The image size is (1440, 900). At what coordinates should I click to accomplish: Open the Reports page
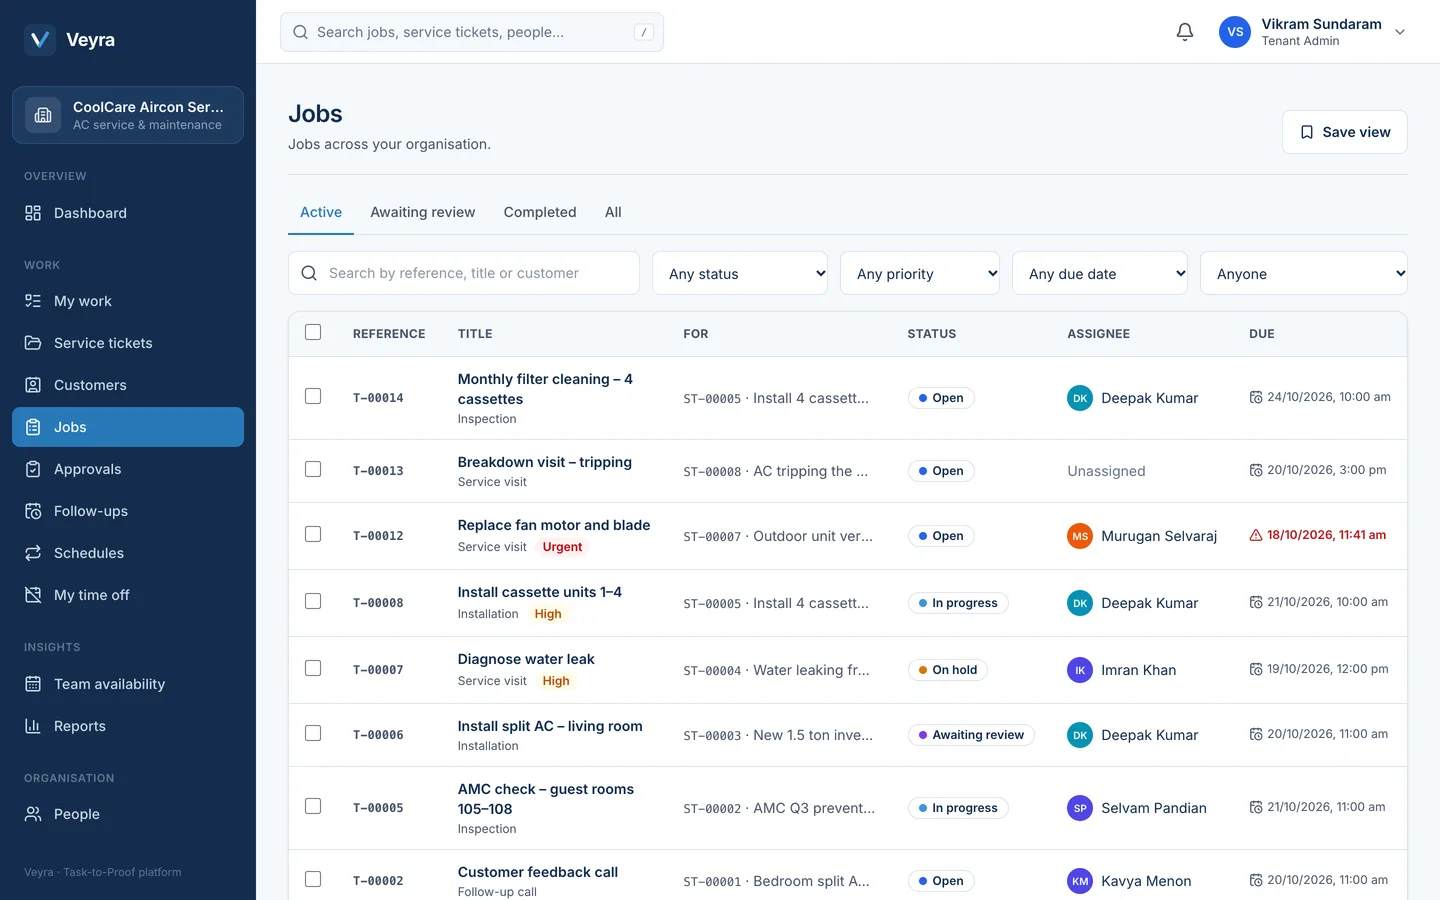click(x=128, y=726)
